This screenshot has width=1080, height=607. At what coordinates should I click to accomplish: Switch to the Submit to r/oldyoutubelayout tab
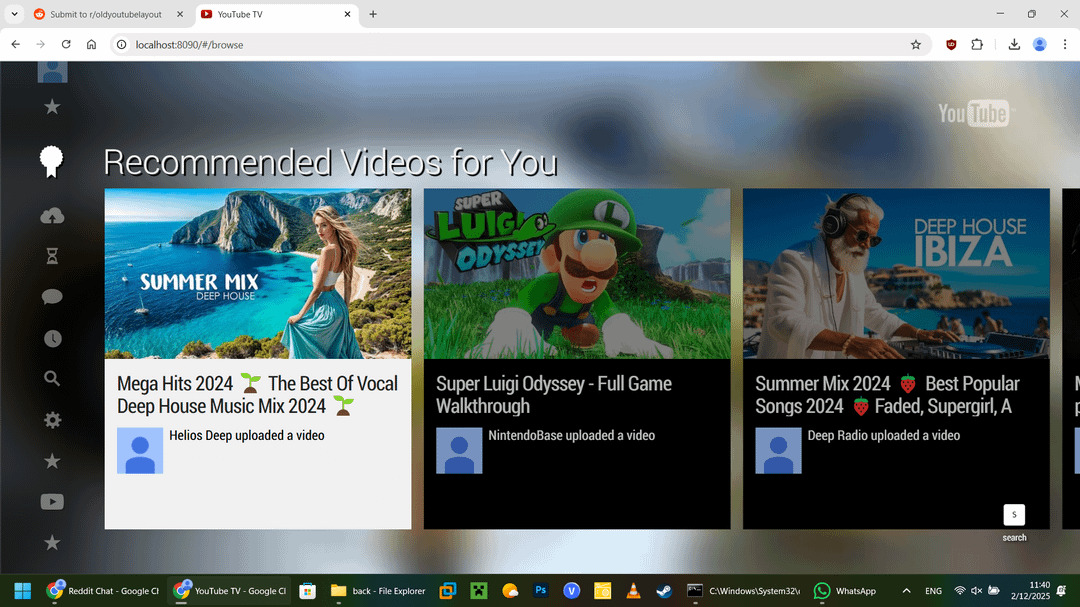tap(105, 15)
